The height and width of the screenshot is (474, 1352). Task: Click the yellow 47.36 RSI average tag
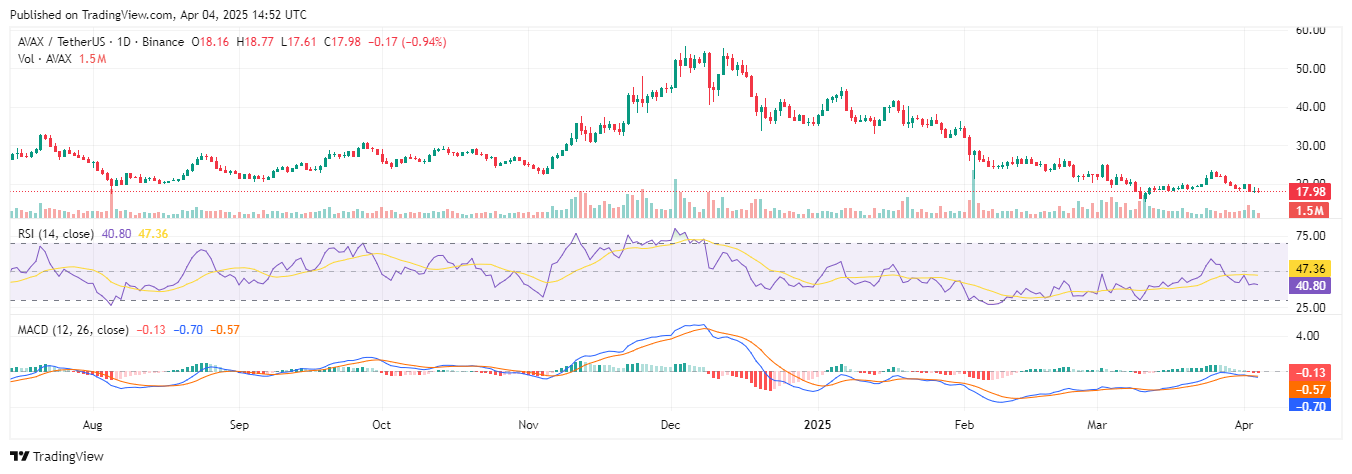pos(1310,270)
